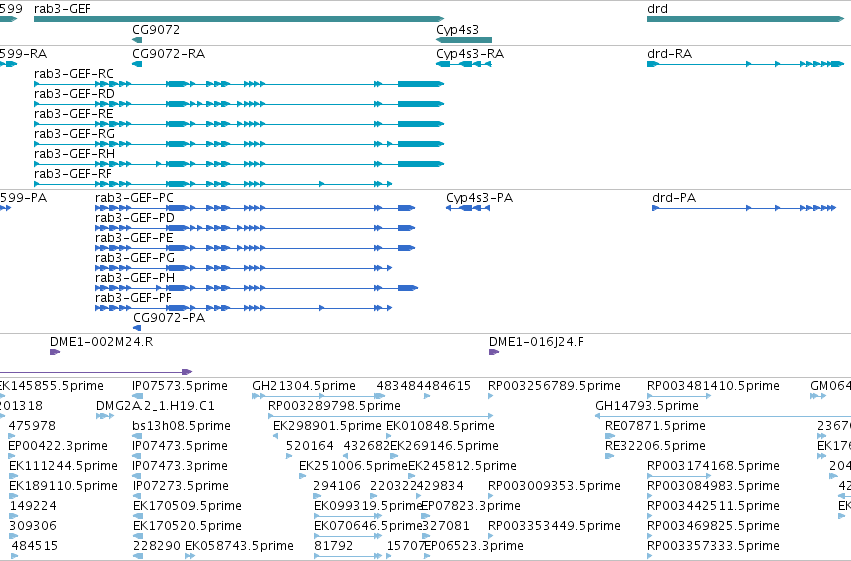Select the DME1-002M24.R feature
This screenshot has width=851, height=561.
pos(101,342)
